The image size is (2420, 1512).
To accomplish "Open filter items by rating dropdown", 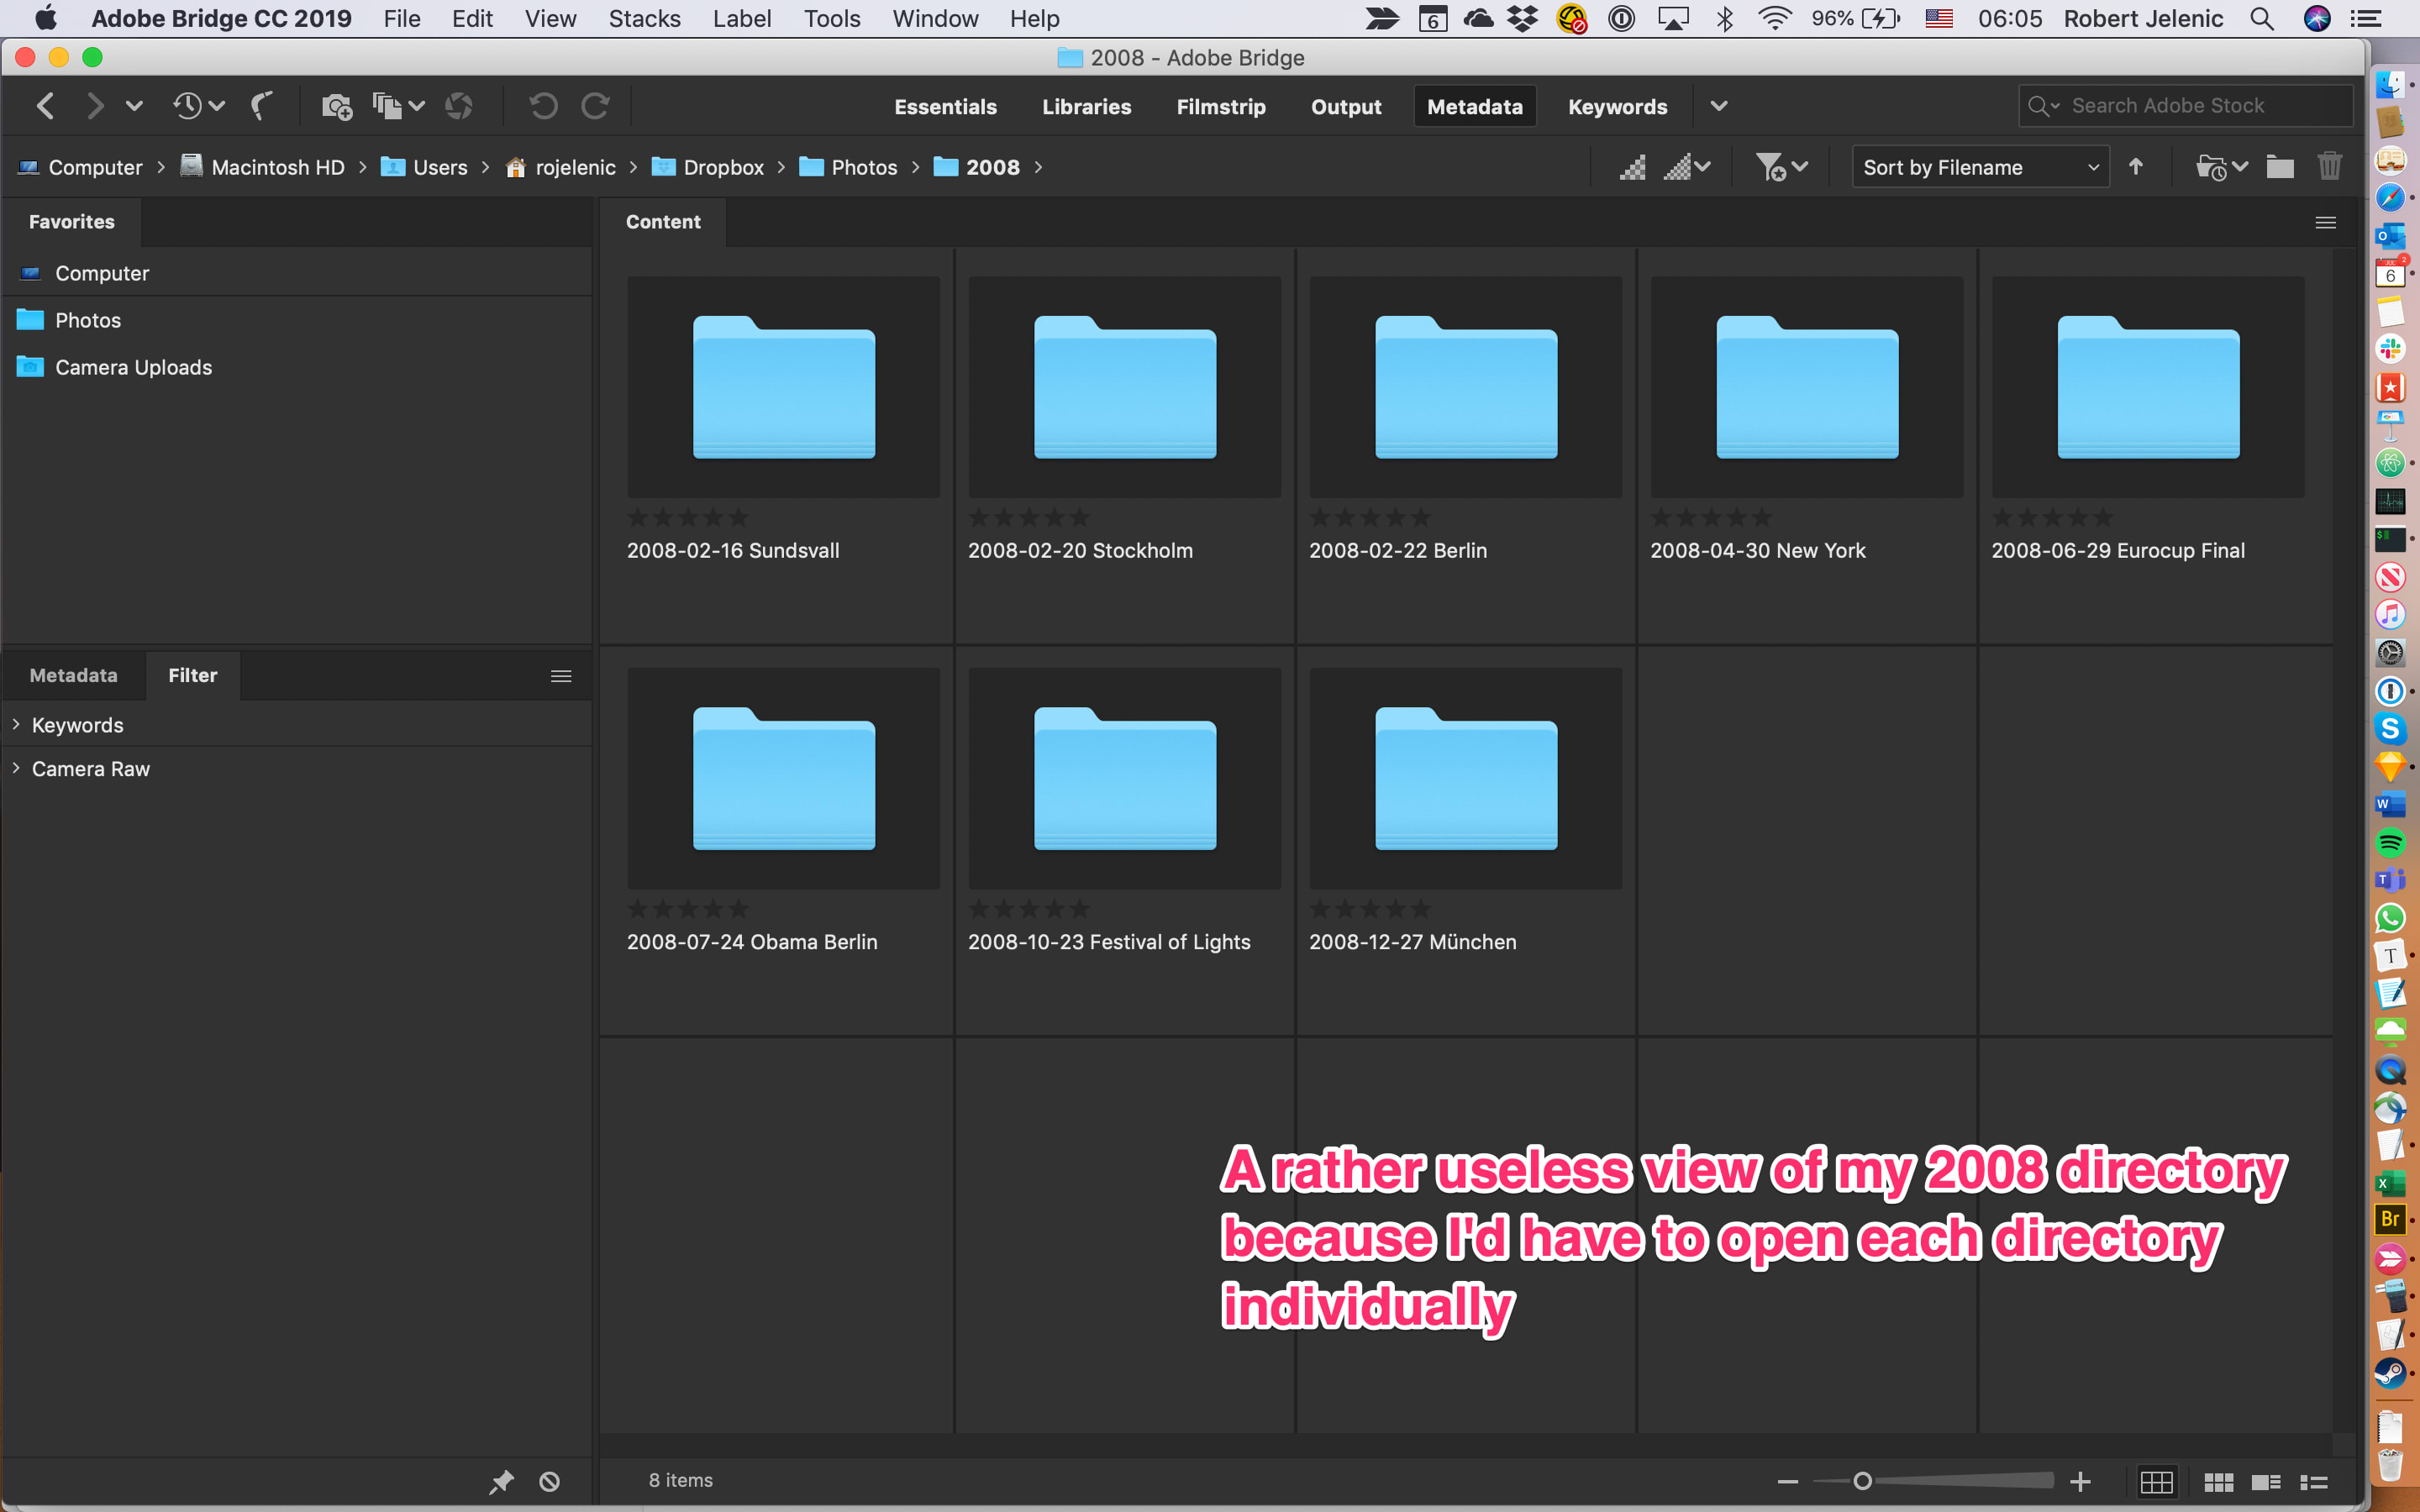I will click(1781, 167).
